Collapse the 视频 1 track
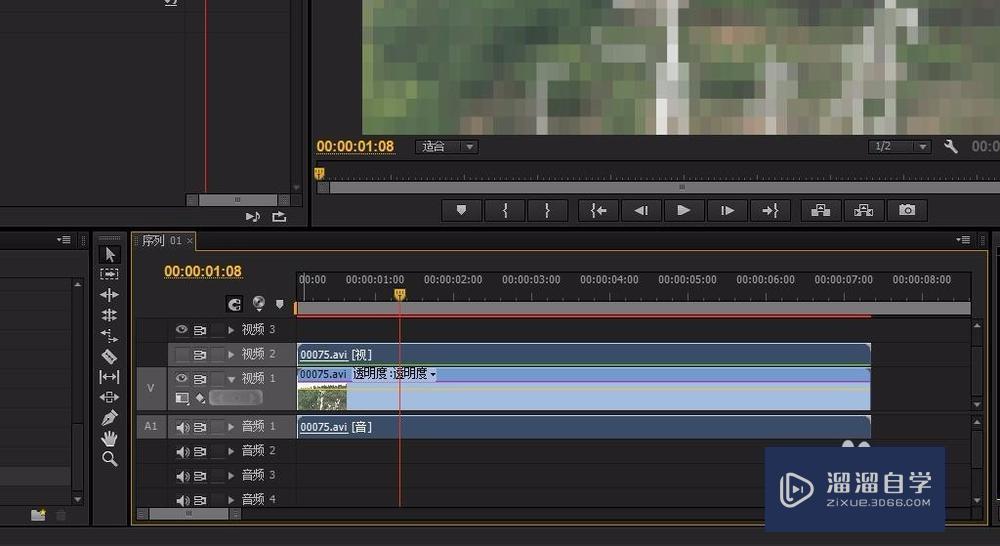Screen dimensions: 1000x546 click(x=232, y=379)
